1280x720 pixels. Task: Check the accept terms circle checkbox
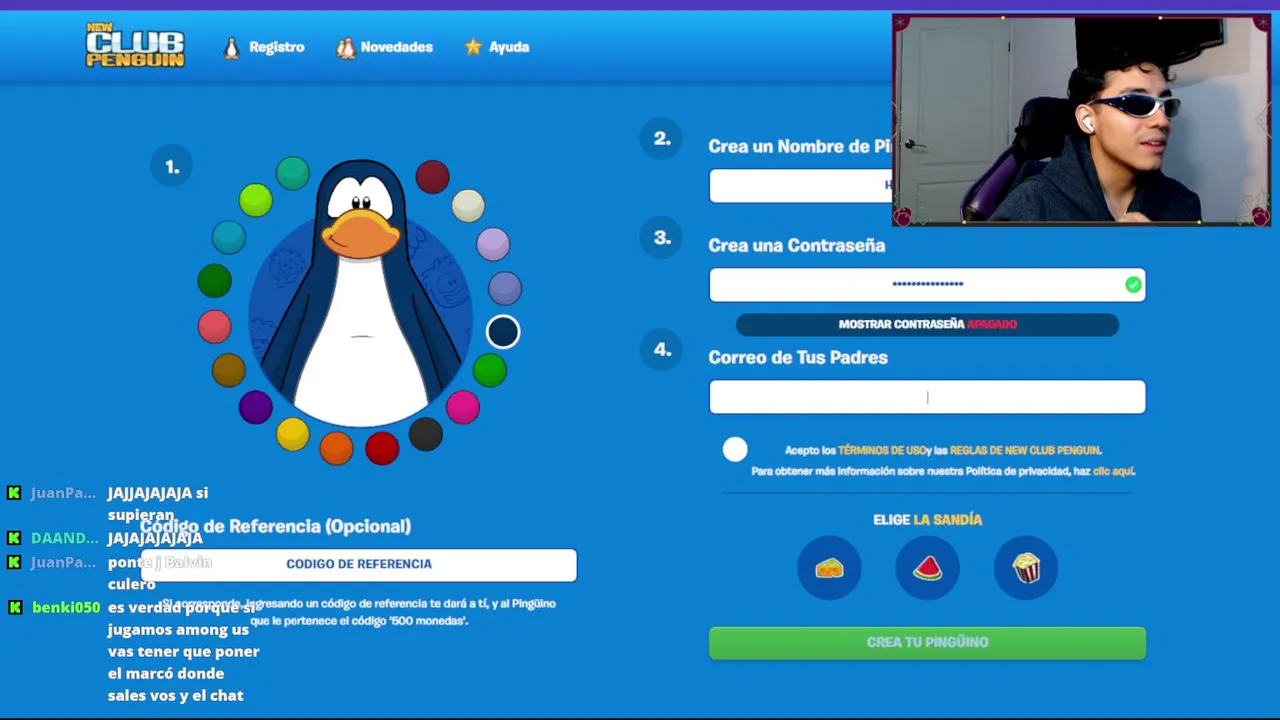pos(735,450)
